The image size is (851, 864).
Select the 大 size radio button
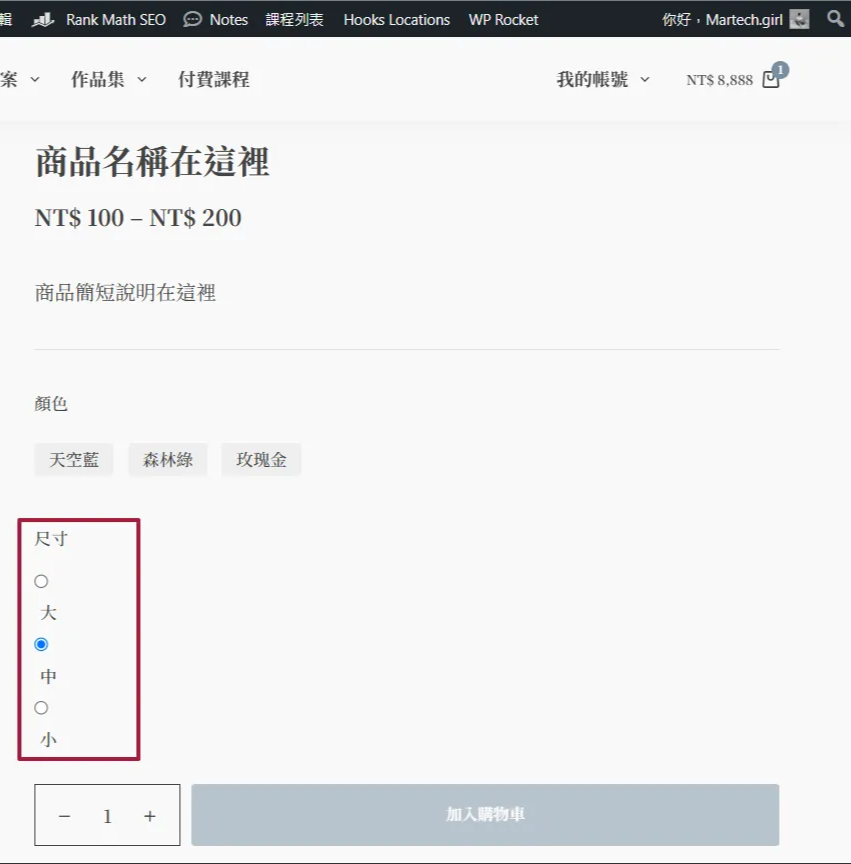click(41, 581)
